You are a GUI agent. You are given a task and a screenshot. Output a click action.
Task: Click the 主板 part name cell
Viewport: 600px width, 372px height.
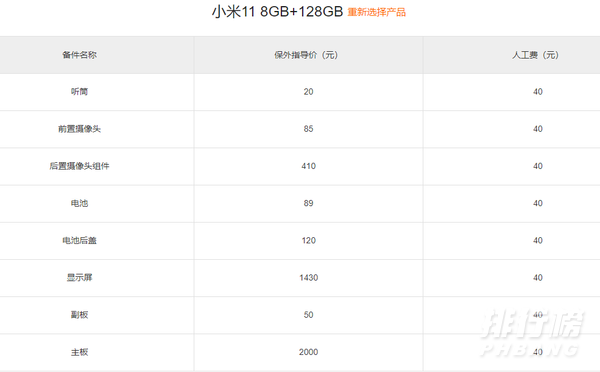[80, 352]
